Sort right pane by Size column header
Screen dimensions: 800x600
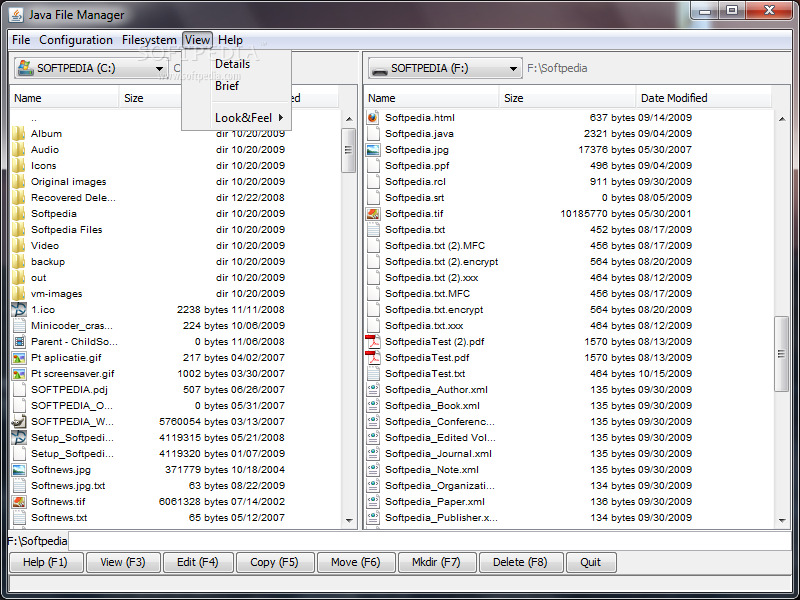click(x=567, y=98)
